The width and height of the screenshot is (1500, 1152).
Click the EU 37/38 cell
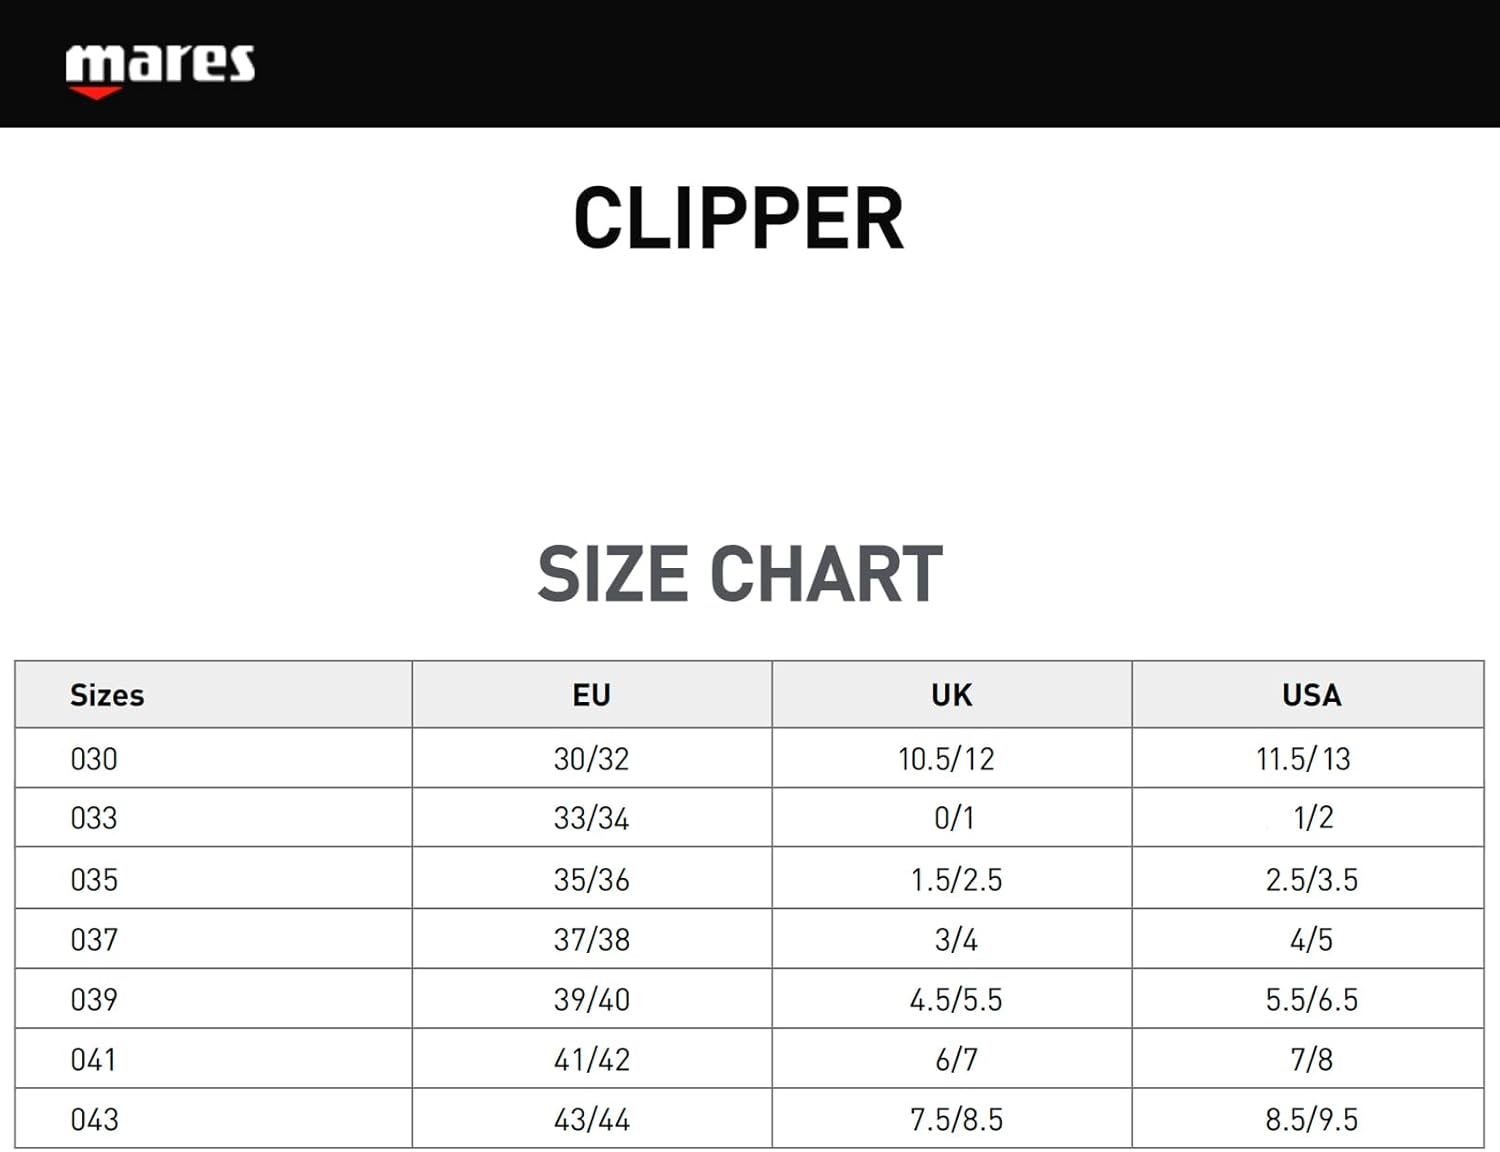pos(591,940)
